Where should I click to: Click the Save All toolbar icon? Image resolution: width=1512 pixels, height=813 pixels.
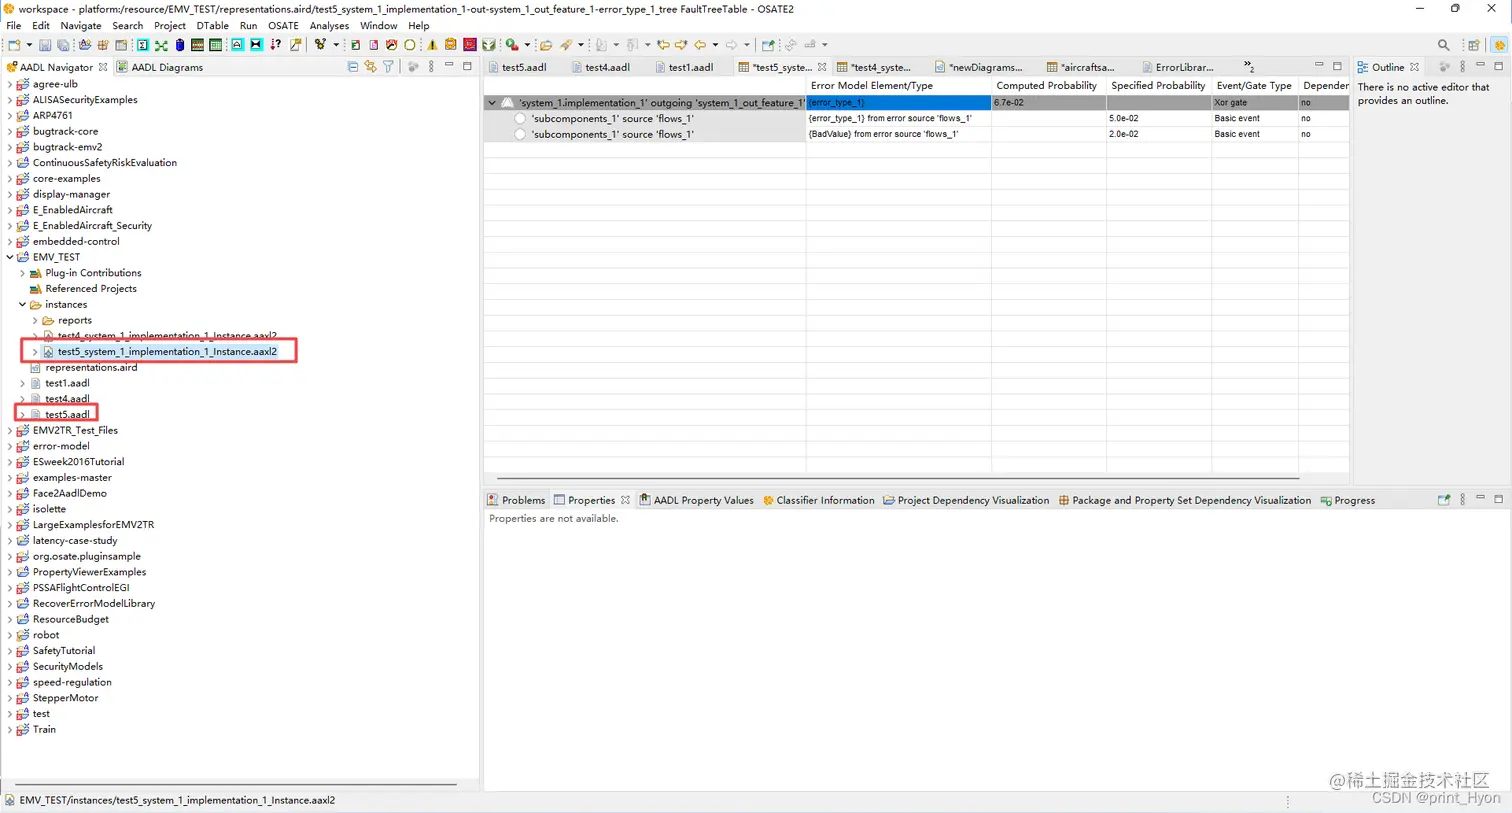(x=63, y=45)
